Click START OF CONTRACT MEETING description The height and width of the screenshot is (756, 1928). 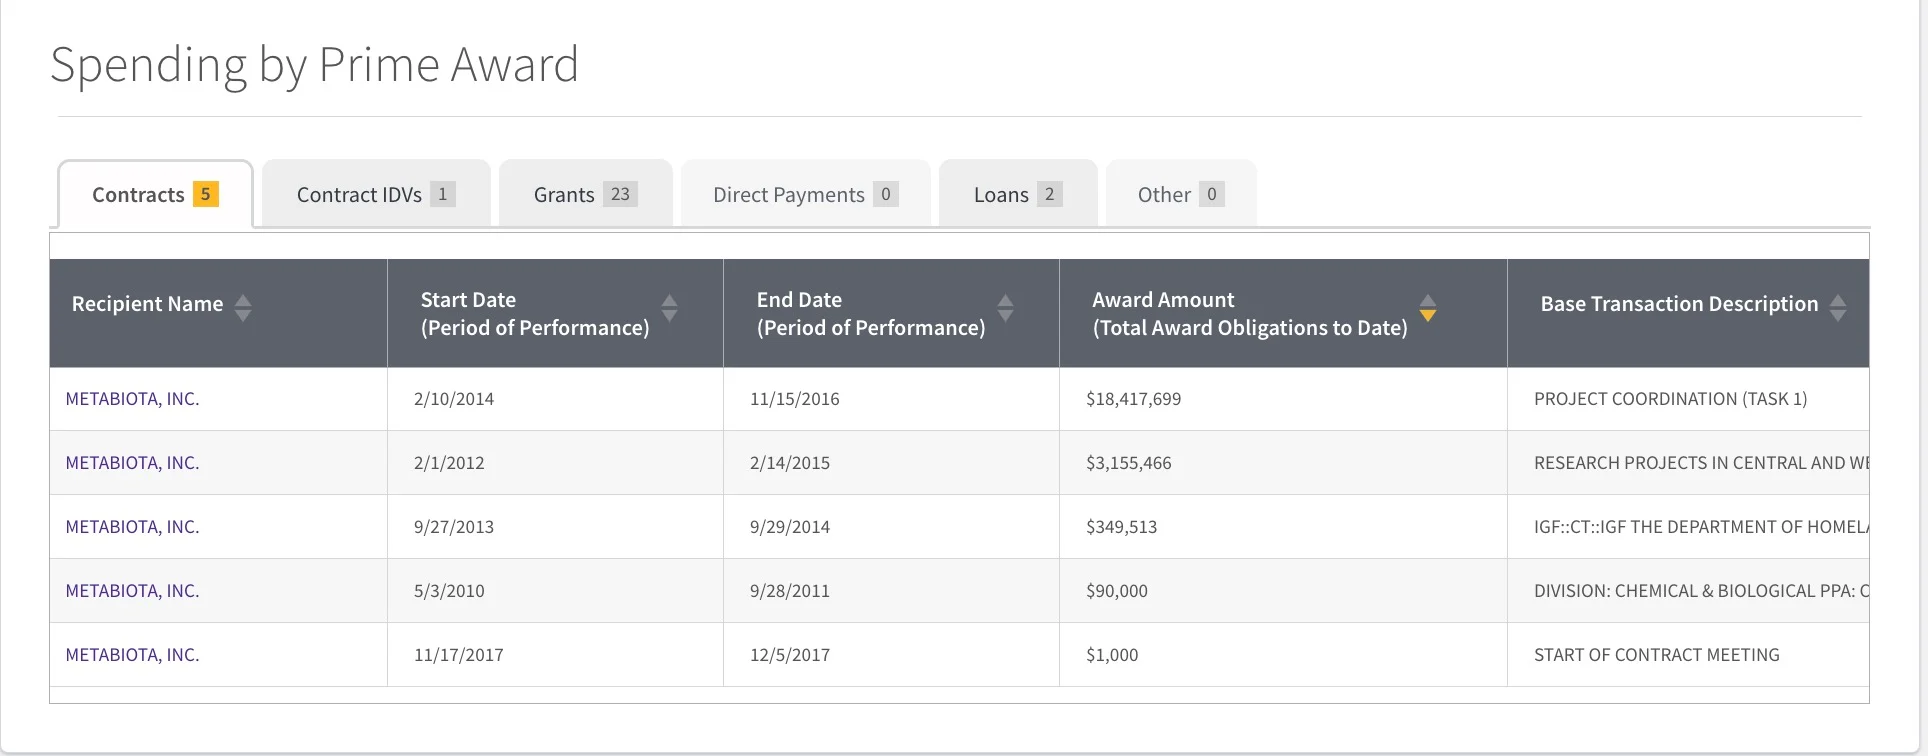pyautogui.click(x=1657, y=655)
